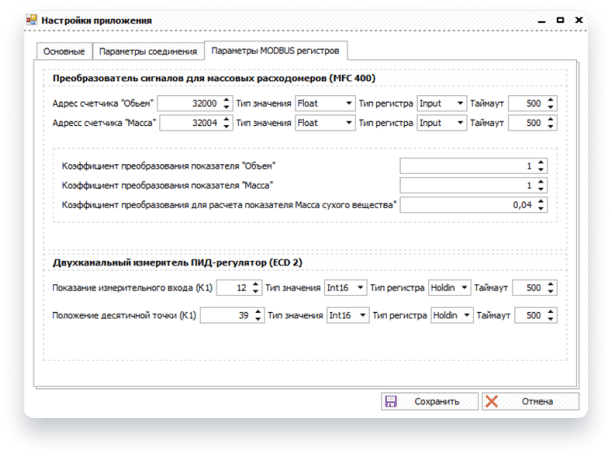This screenshot has width=612, height=456.
Task: Decrease the Масса counter address with down arrow
Action: [227, 126]
